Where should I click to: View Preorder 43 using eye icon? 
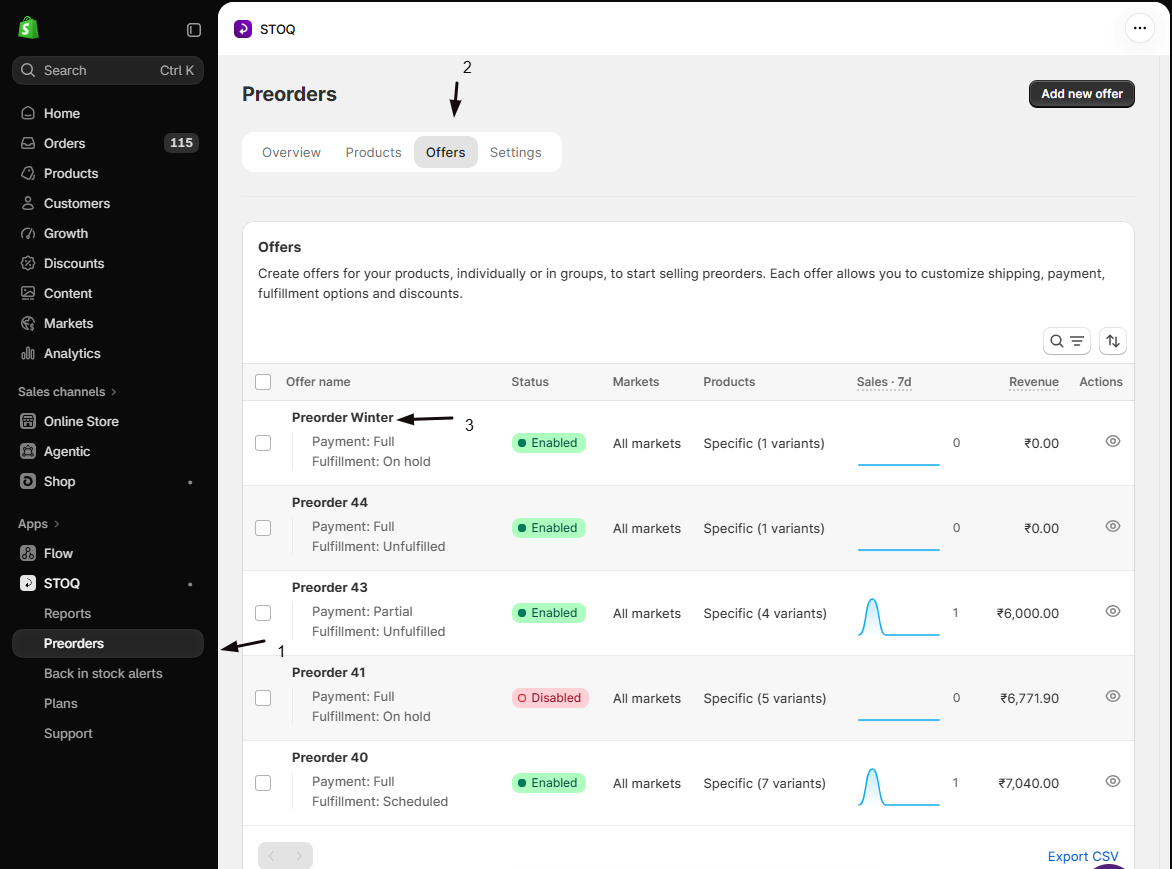click(x=1112, y=611)
